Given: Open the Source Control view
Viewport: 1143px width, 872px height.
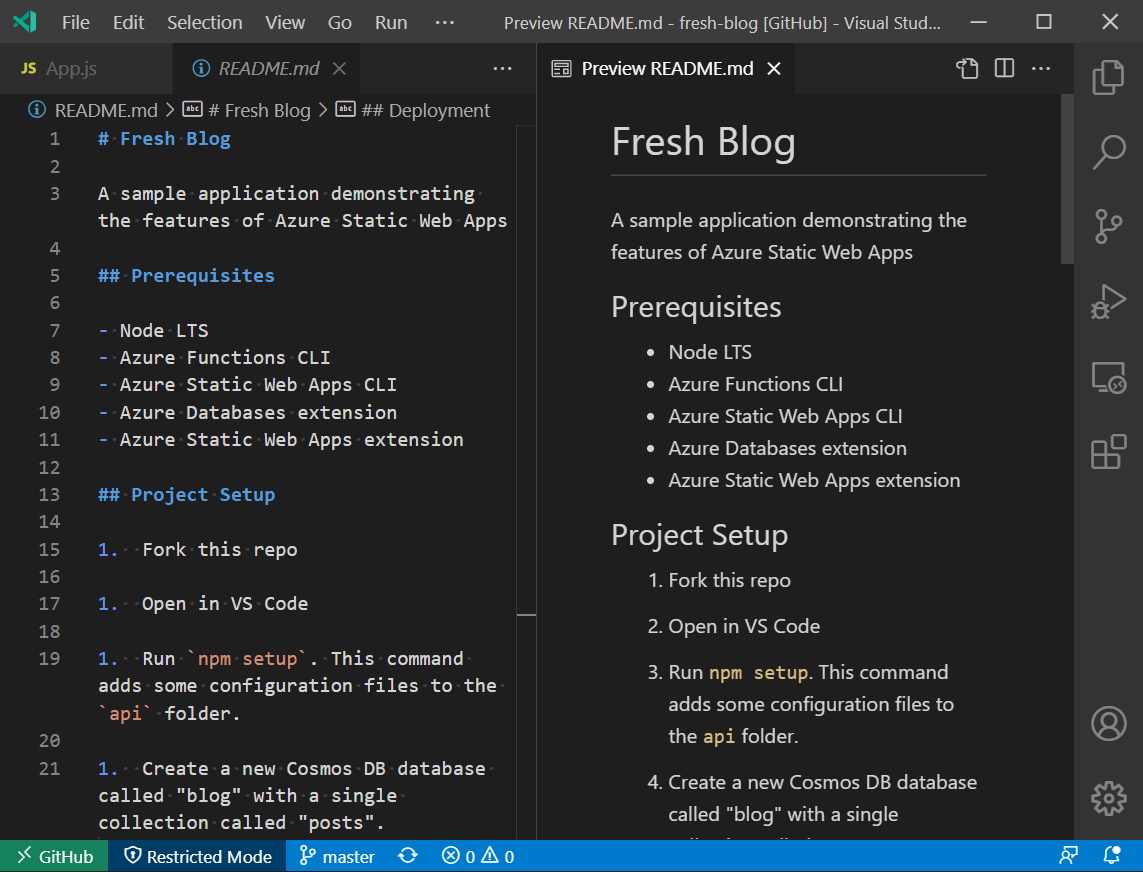Looking at the screenshot, I should point(1108,226).
